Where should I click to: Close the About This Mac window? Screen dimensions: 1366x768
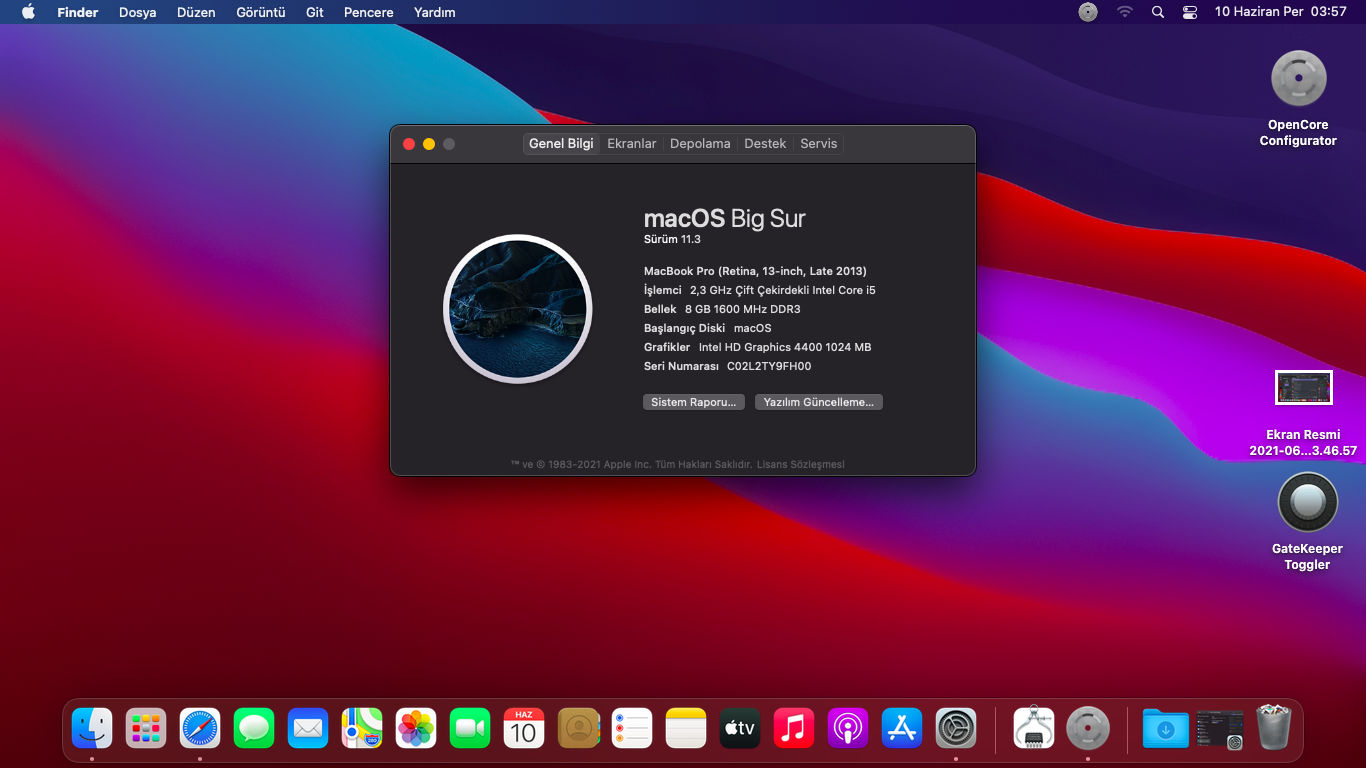tap(409, 144)
